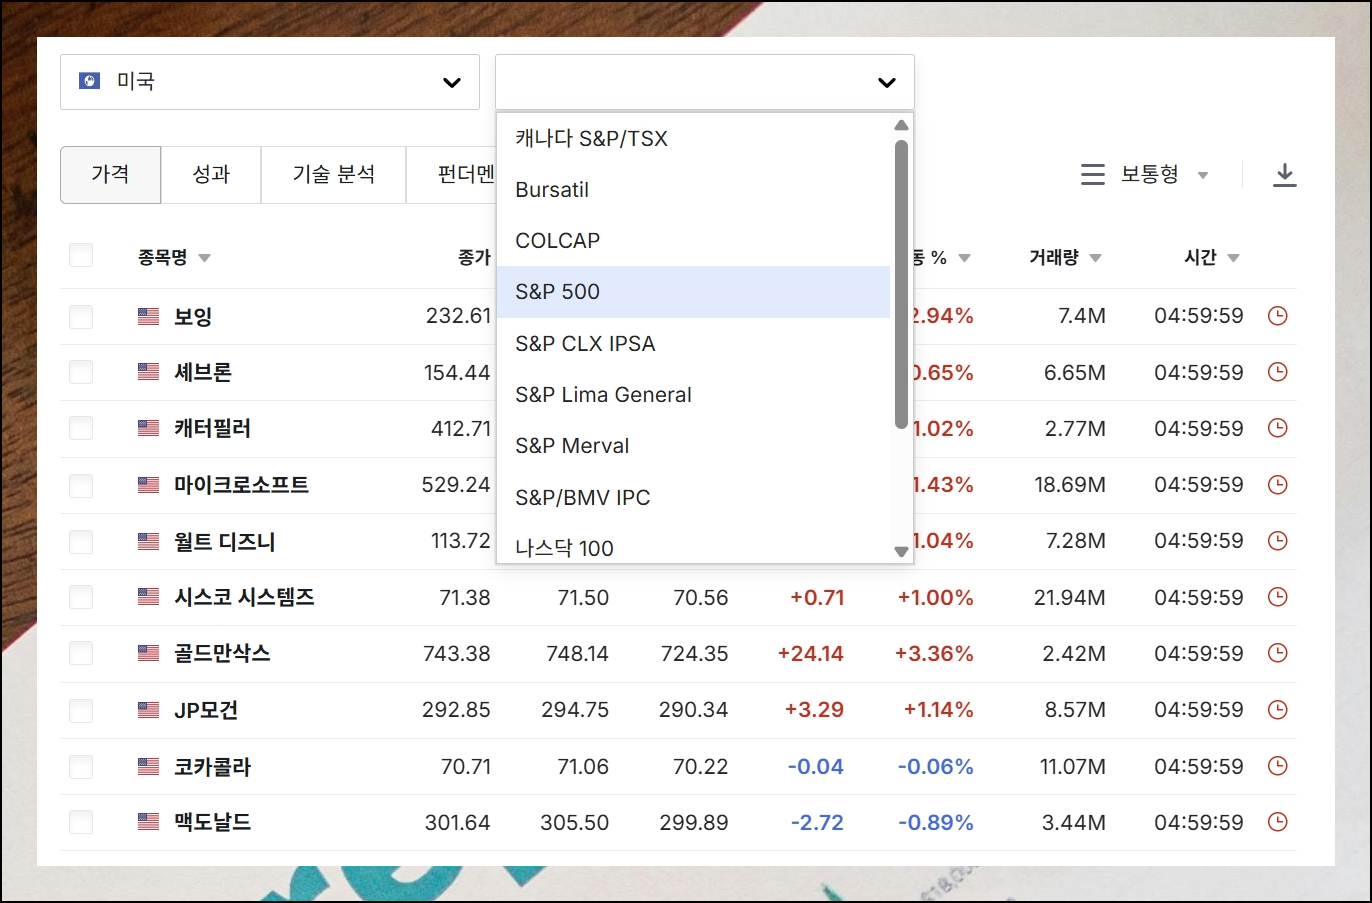Check the box for 보잉
The image size is (1372, 903).
81,317
